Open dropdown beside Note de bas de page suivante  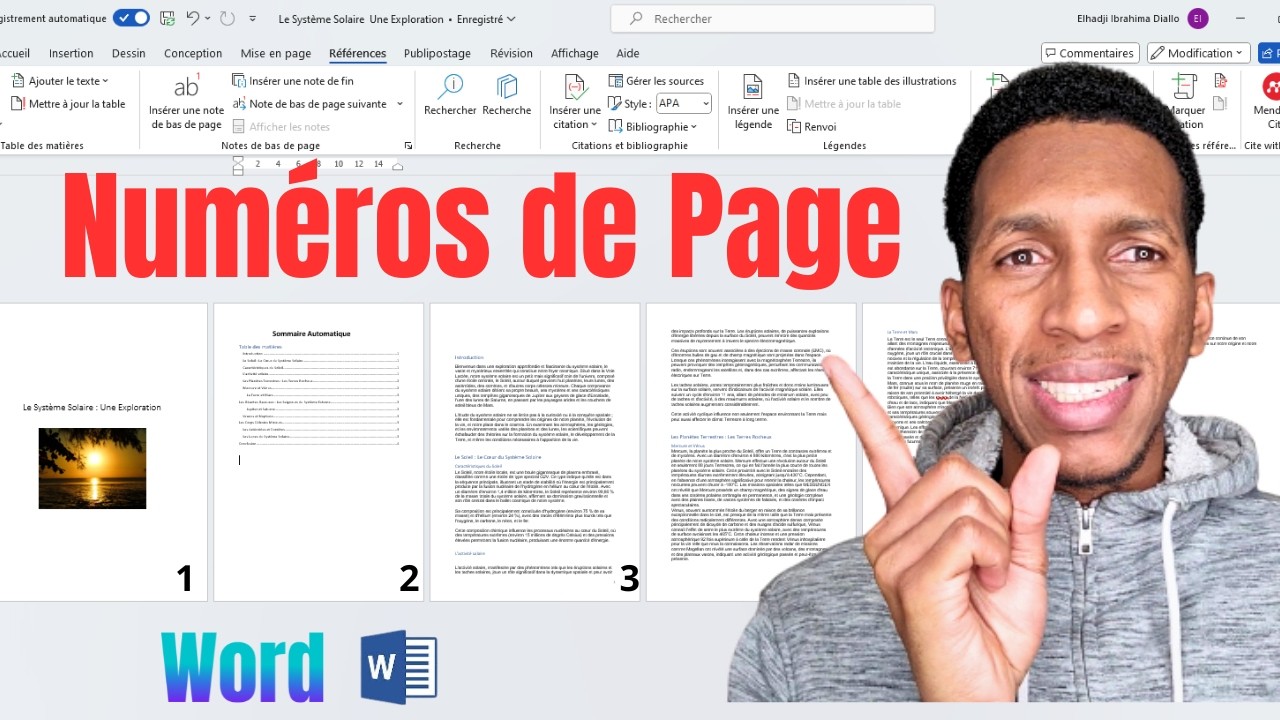(399, 104)
